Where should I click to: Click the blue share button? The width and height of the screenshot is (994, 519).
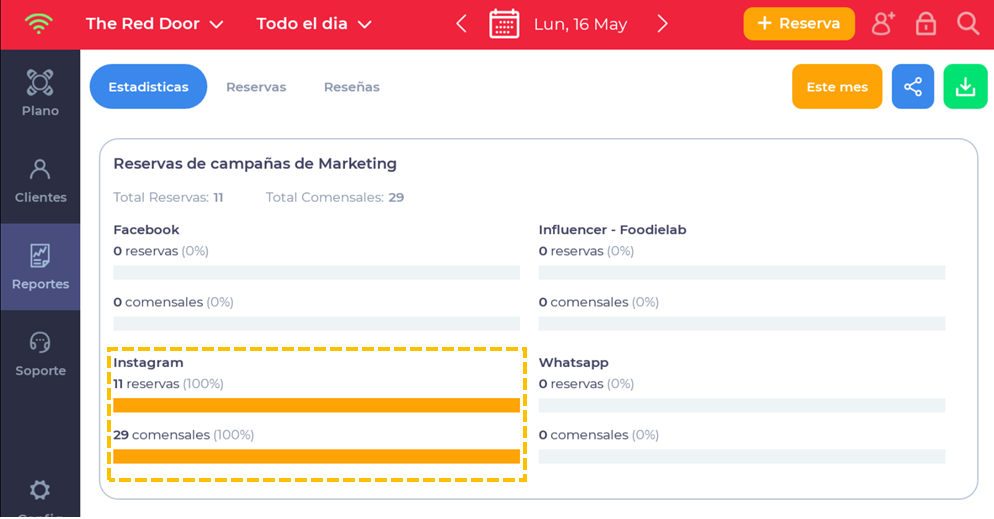tap(912, 87)
